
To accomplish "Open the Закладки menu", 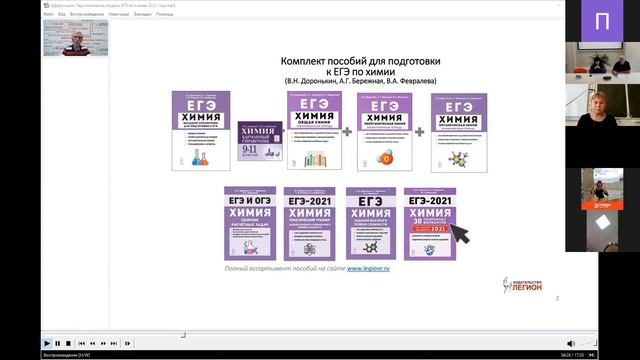I will tap(142, 14).
